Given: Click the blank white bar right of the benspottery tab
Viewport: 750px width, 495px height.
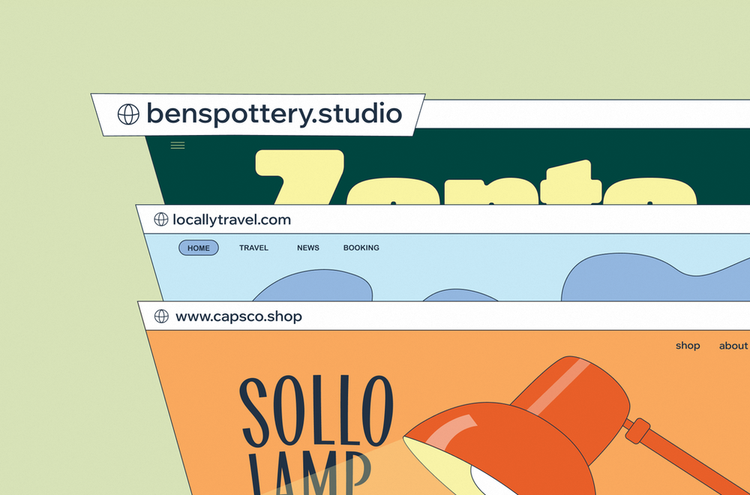Looking at the screenshot, I should coord(584,114).
